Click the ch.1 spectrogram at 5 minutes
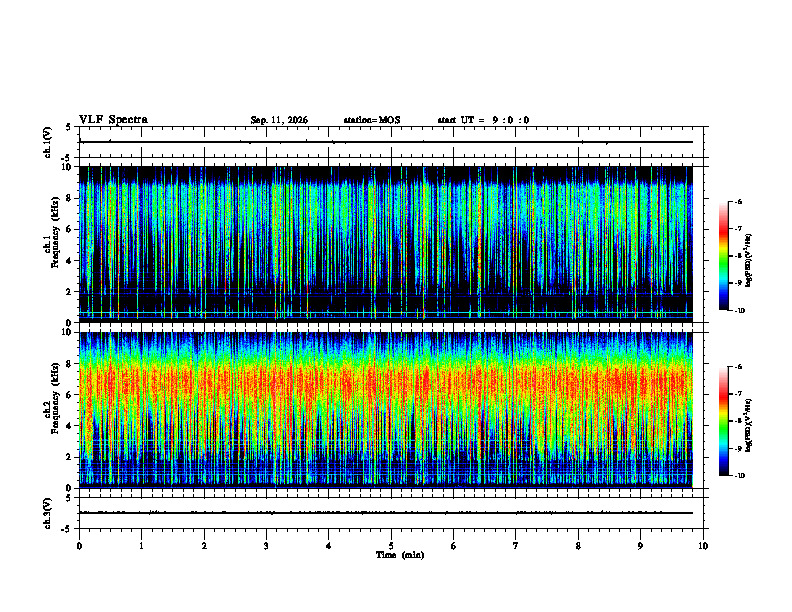 click(391, 244)
